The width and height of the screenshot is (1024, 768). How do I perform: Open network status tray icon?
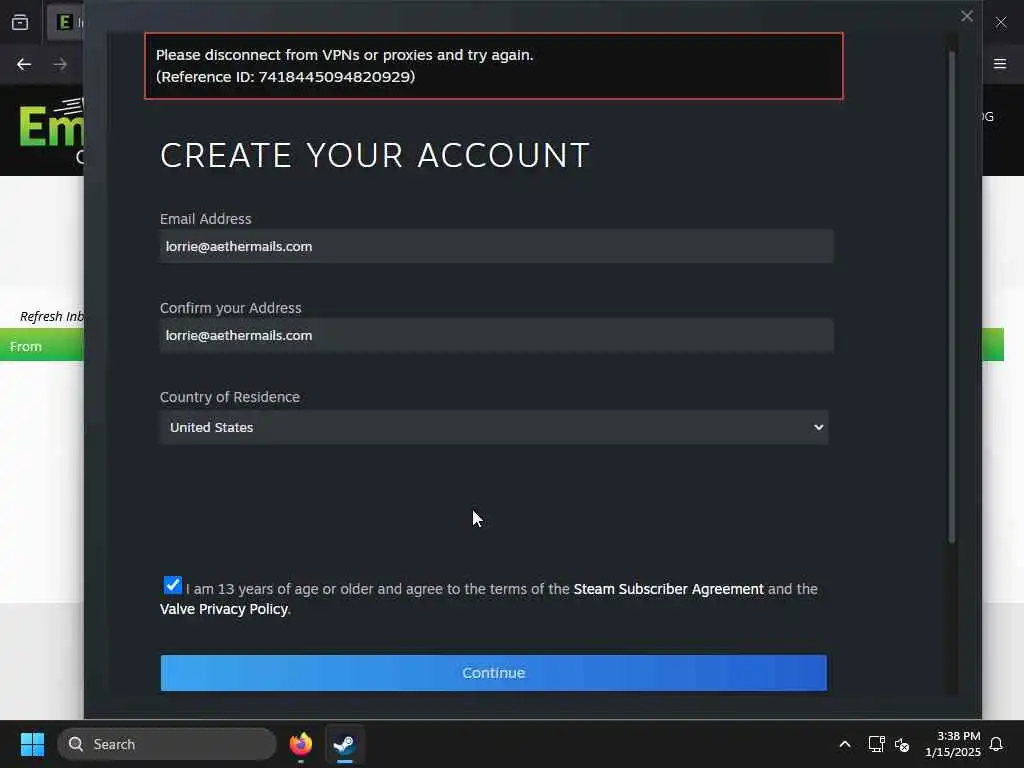(876, 744)
